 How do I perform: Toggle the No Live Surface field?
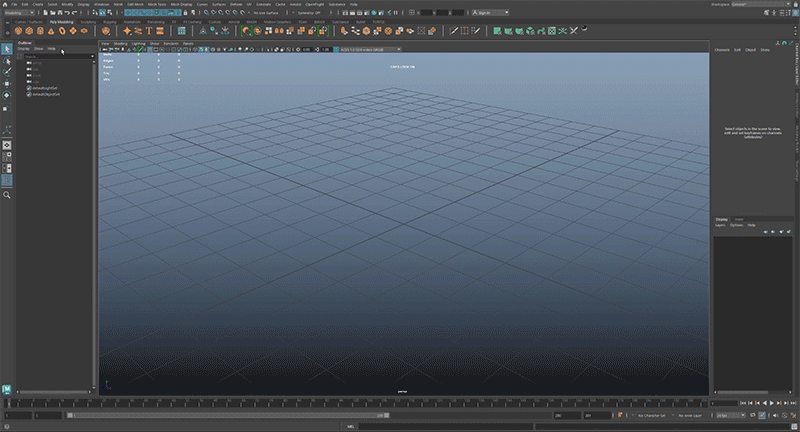[267, 12]
